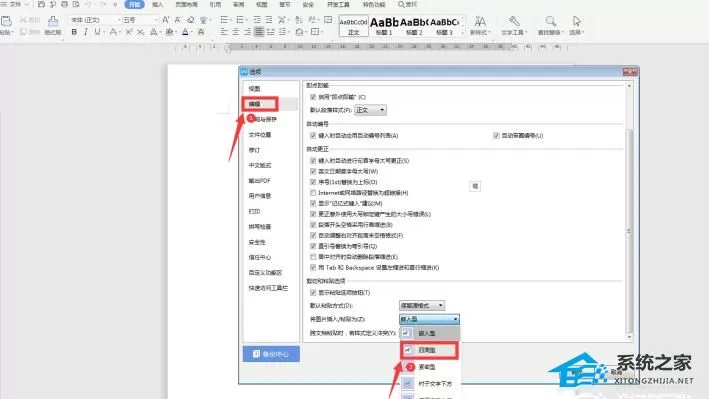Toggle sentence capitalization checkbox (S)
The height and width of the screenshot is (399, 709).
pos(313,161)
